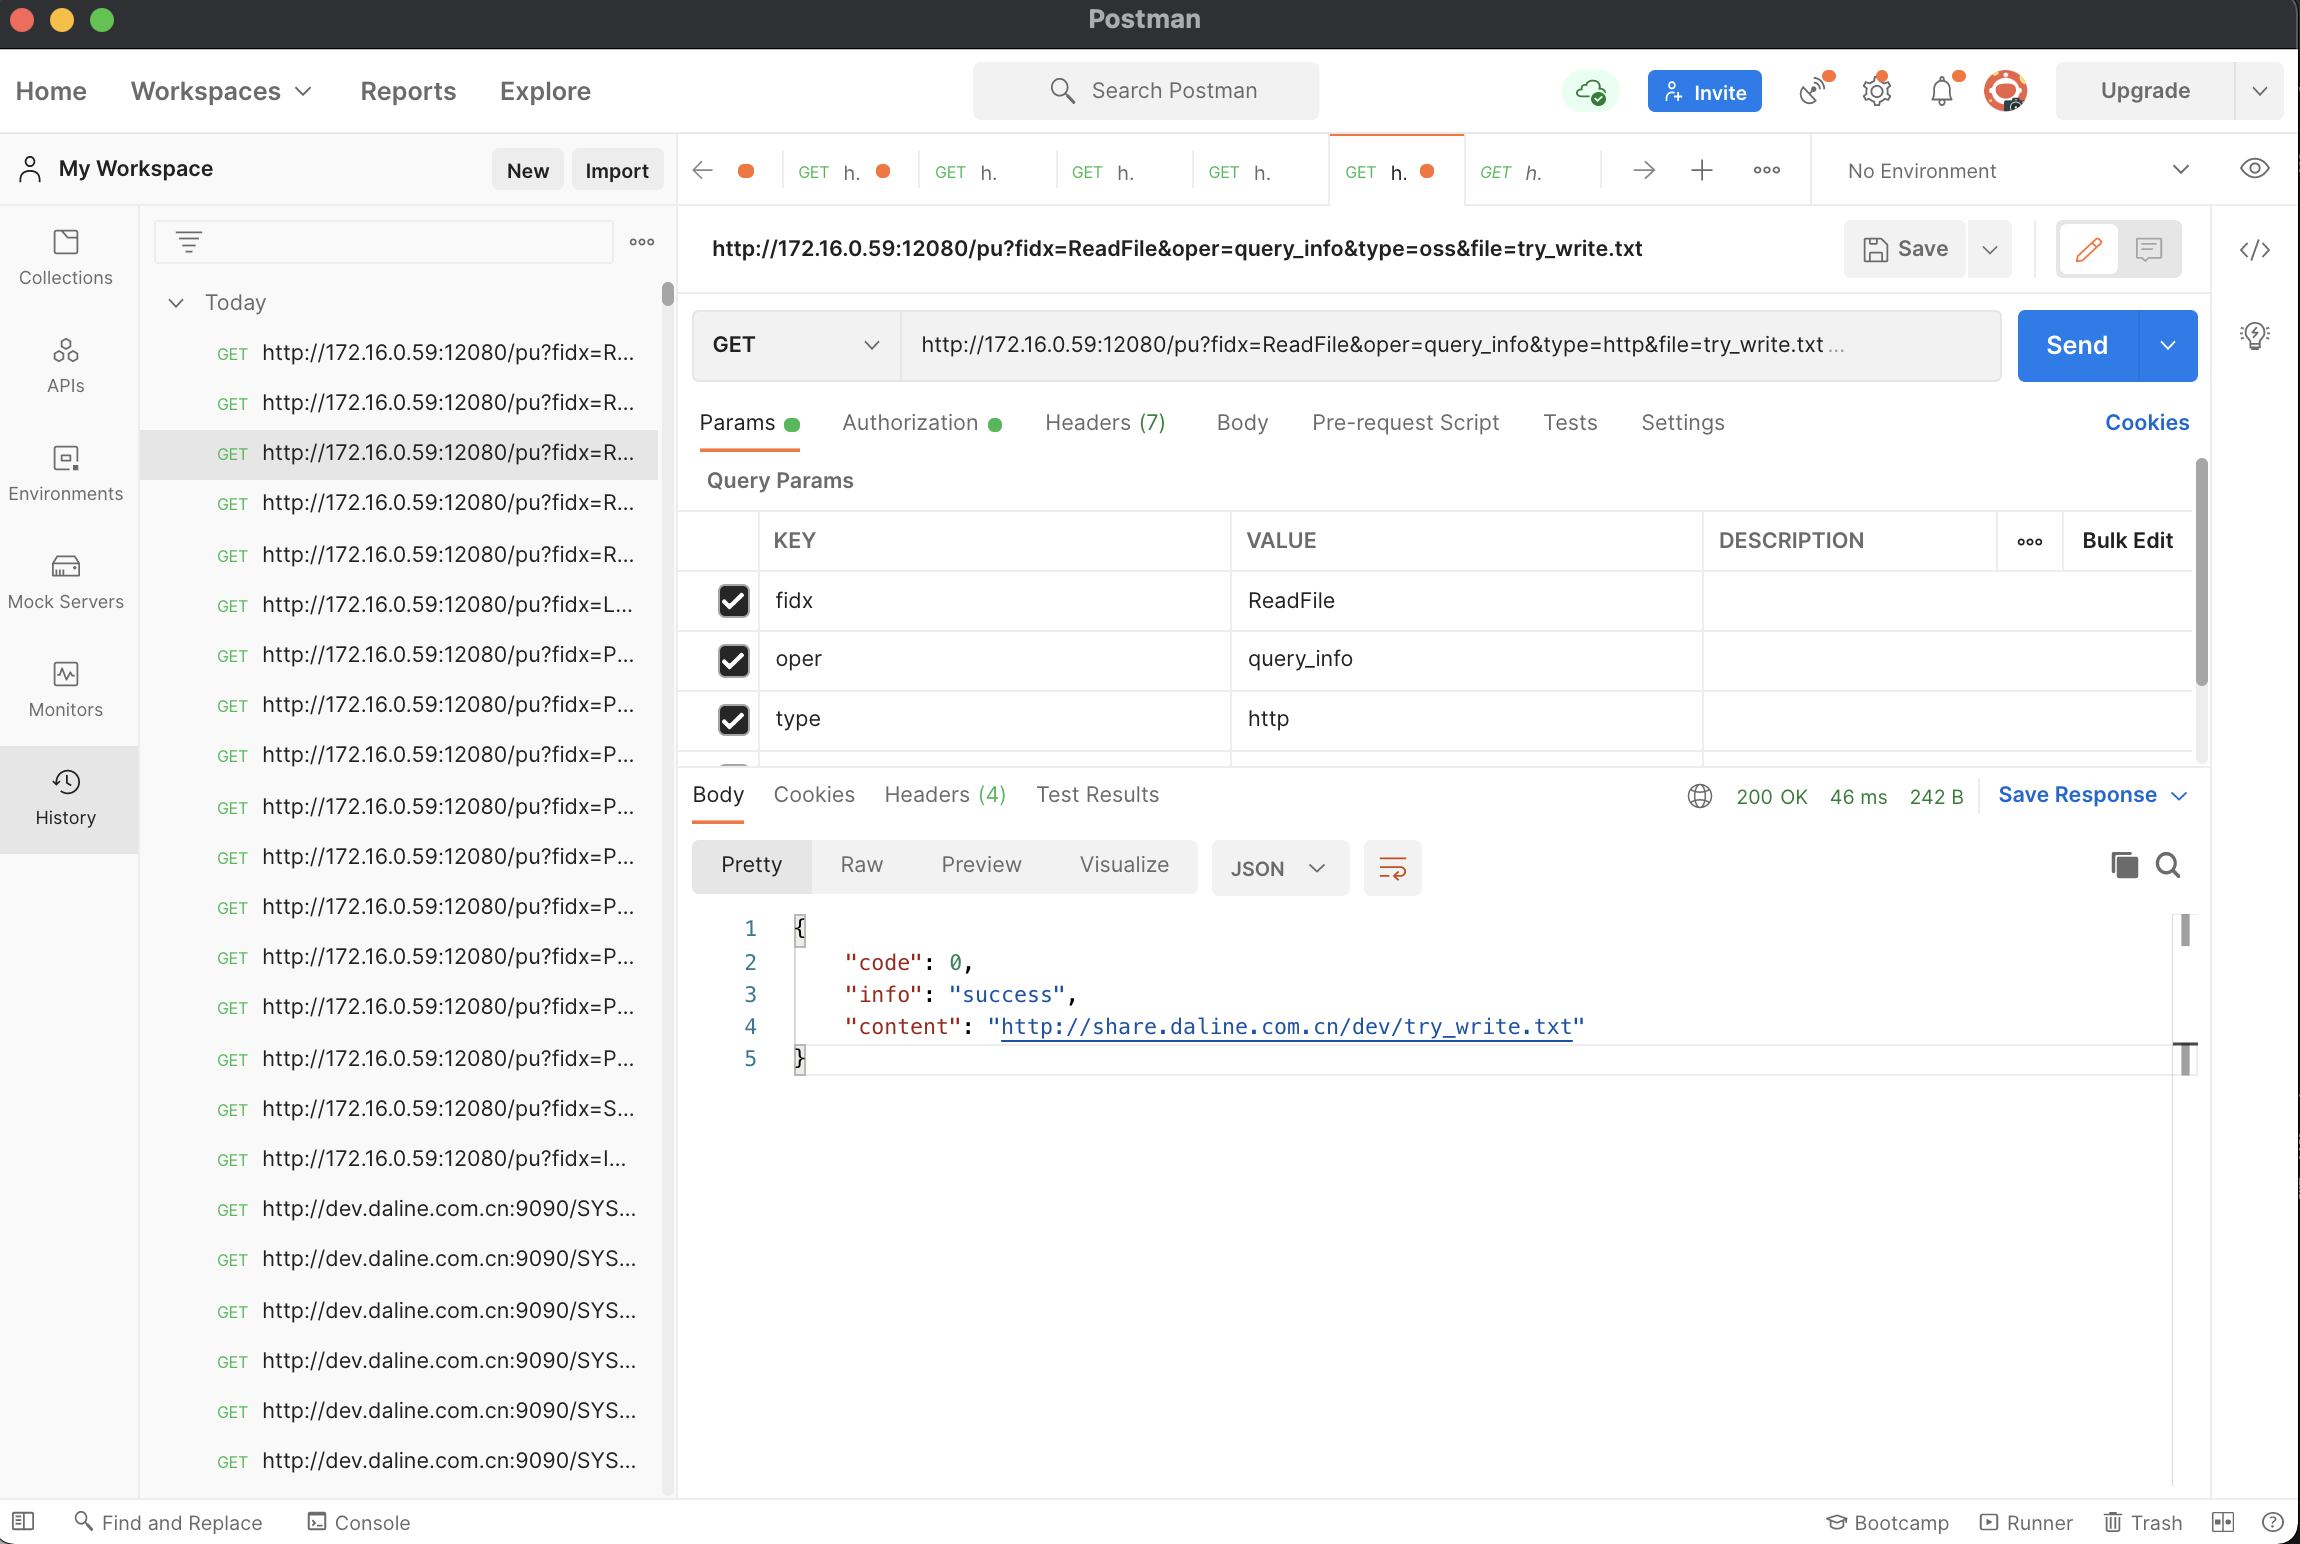
Task: Click the Search Postman field
Action: pyautogui.click(x=1145, y=91)
